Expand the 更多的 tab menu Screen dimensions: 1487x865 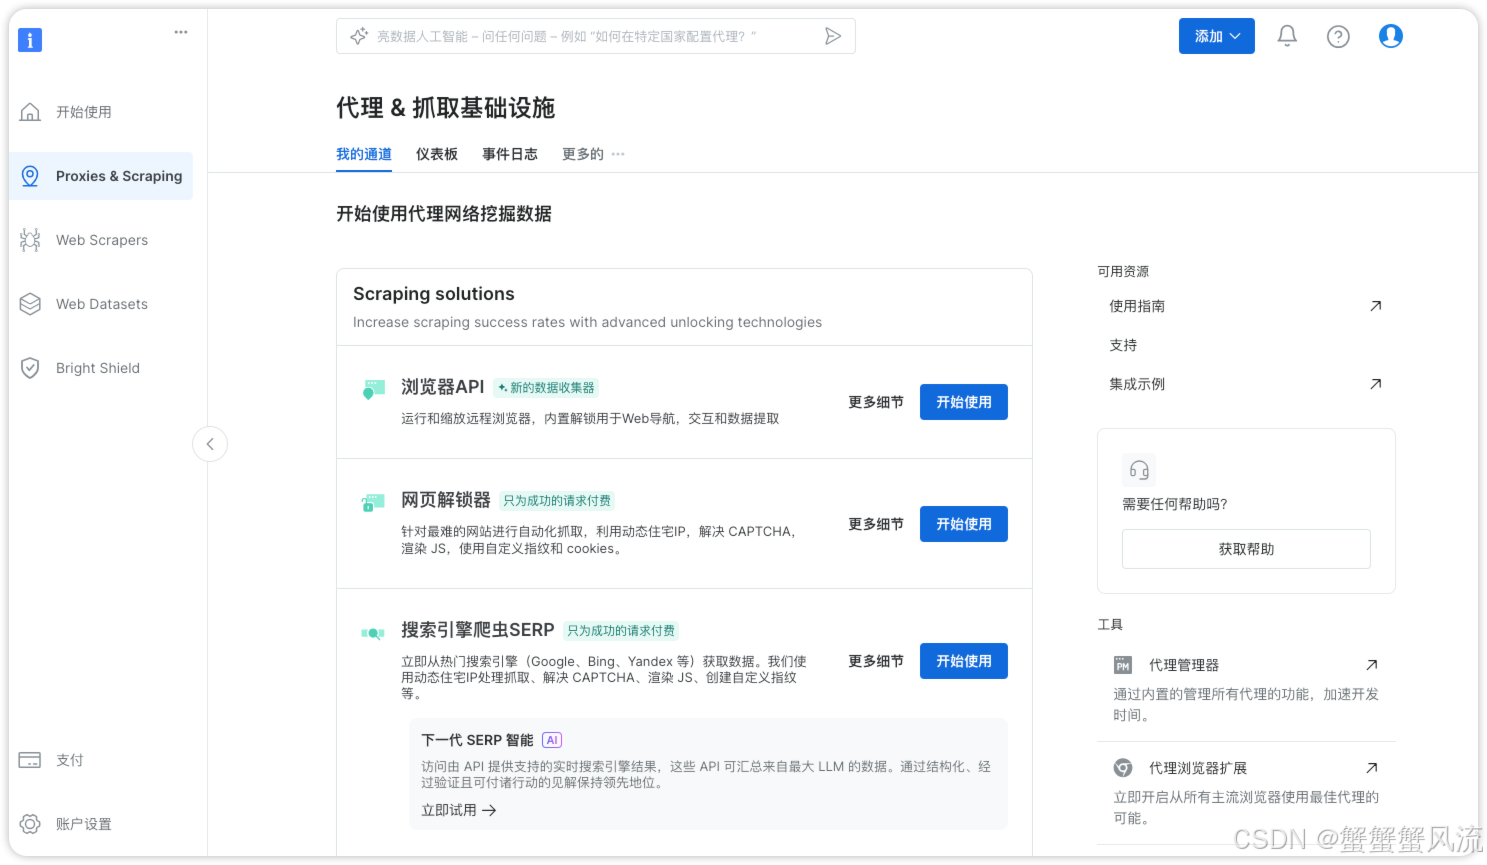click(593, 154)
